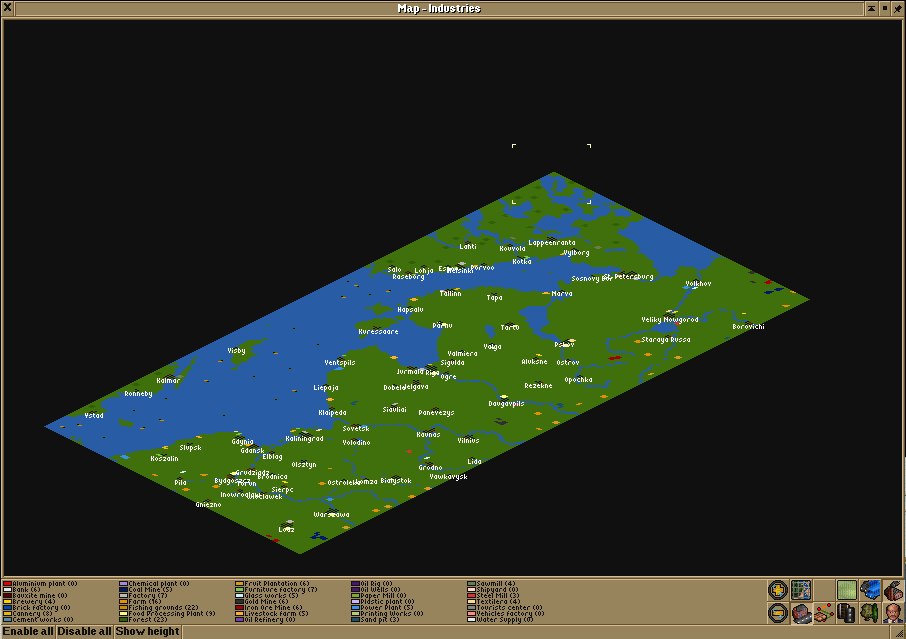Select Printing Works (0) legend text

coord(392,614)
